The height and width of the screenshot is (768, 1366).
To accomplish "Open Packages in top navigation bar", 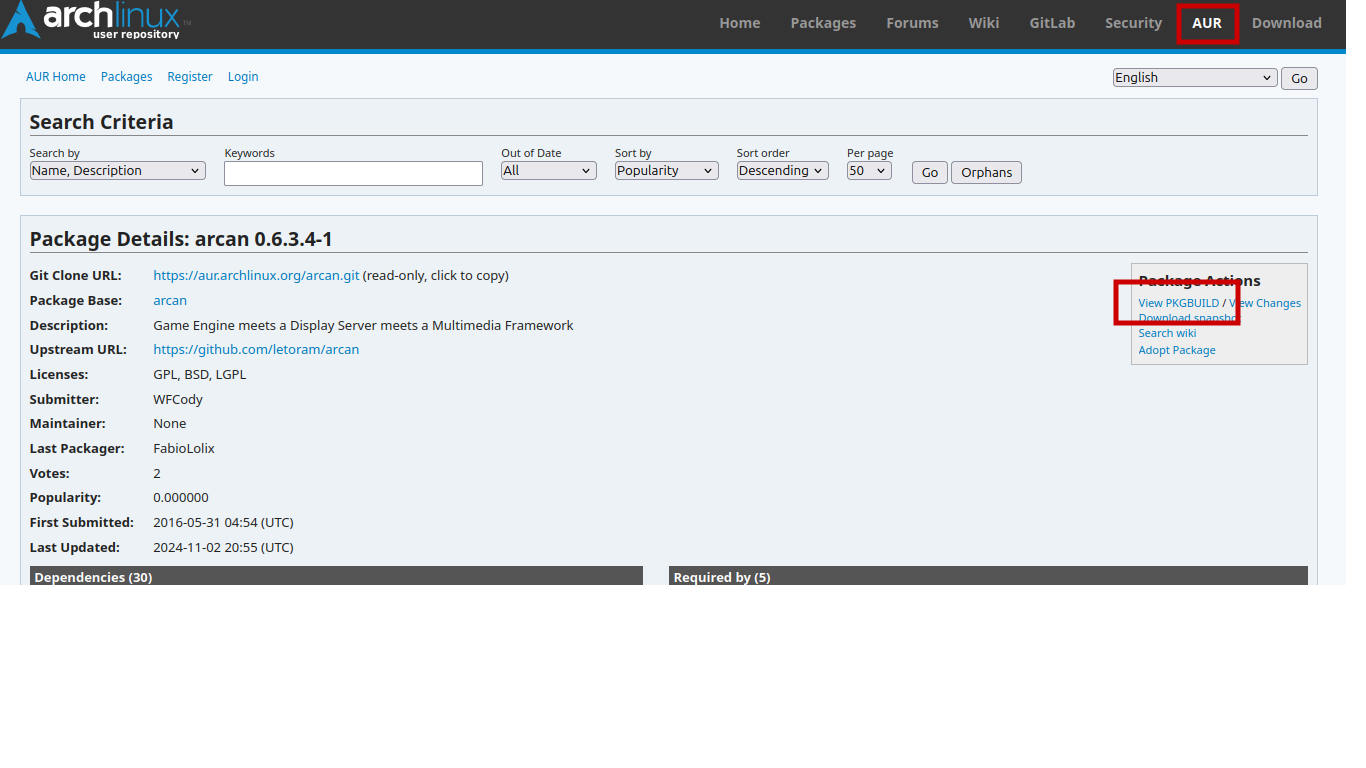I will (823, 23).
